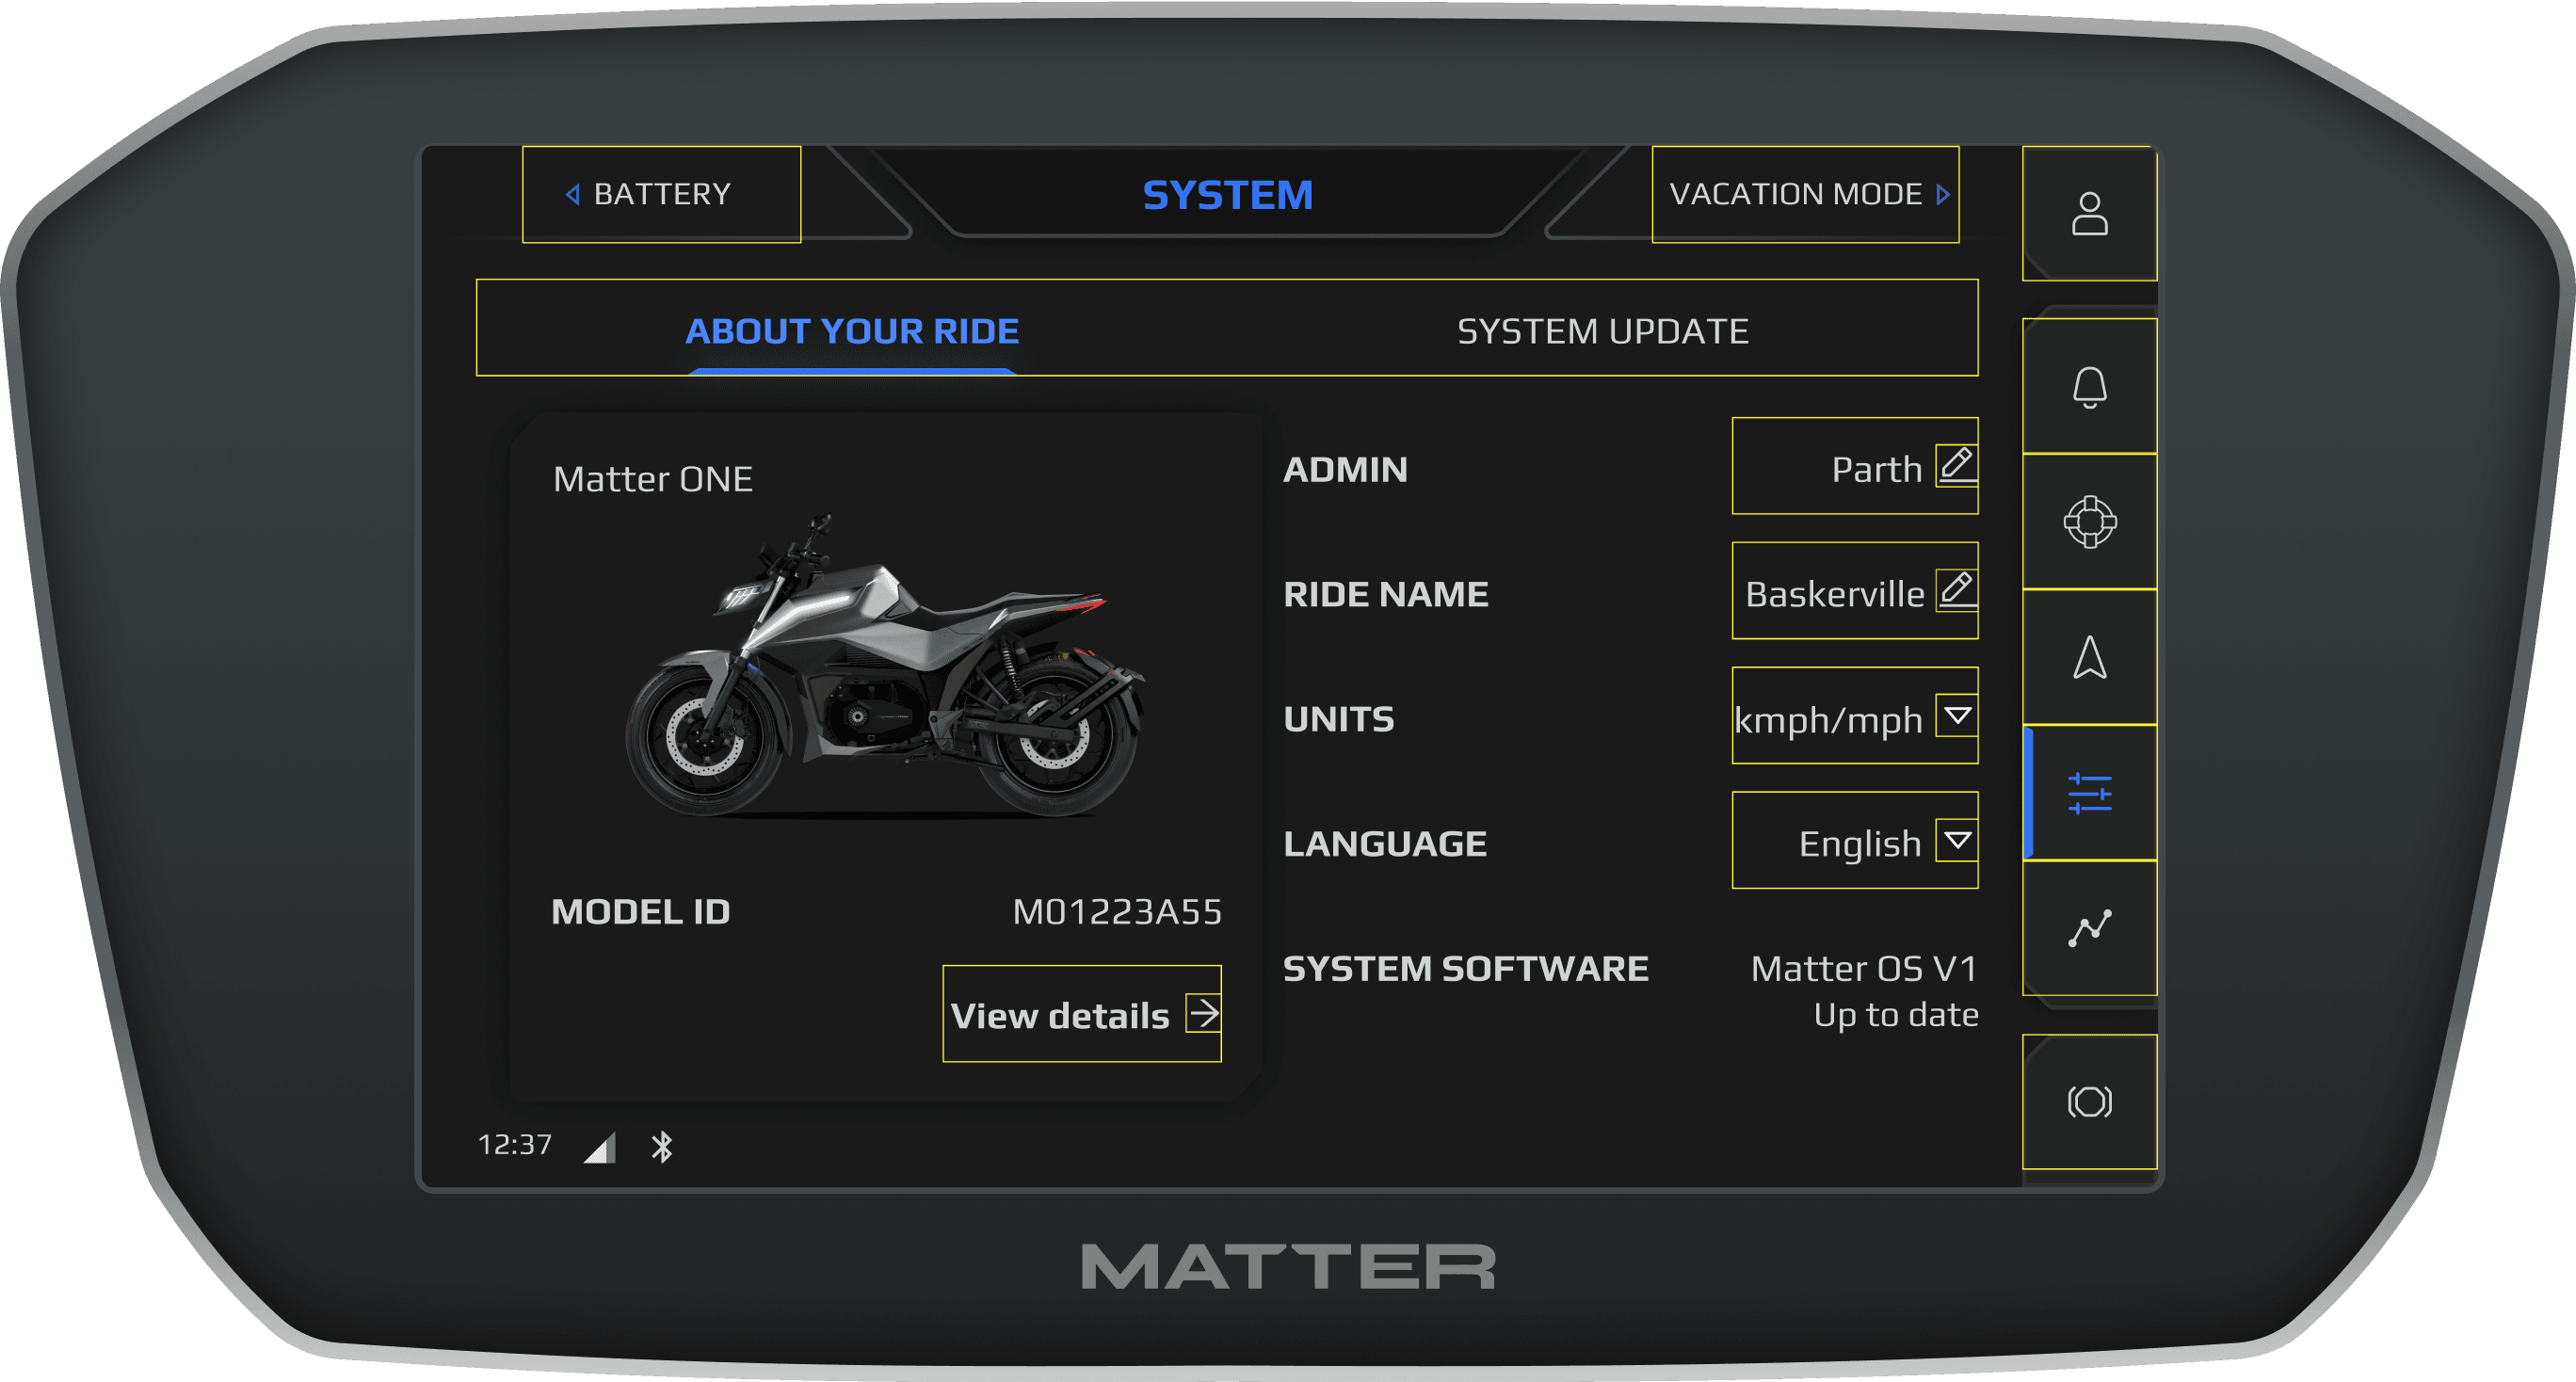Click the Bluetooth status icon
Viewport: 2576px width, 1382px height.
coord(662,1146)
